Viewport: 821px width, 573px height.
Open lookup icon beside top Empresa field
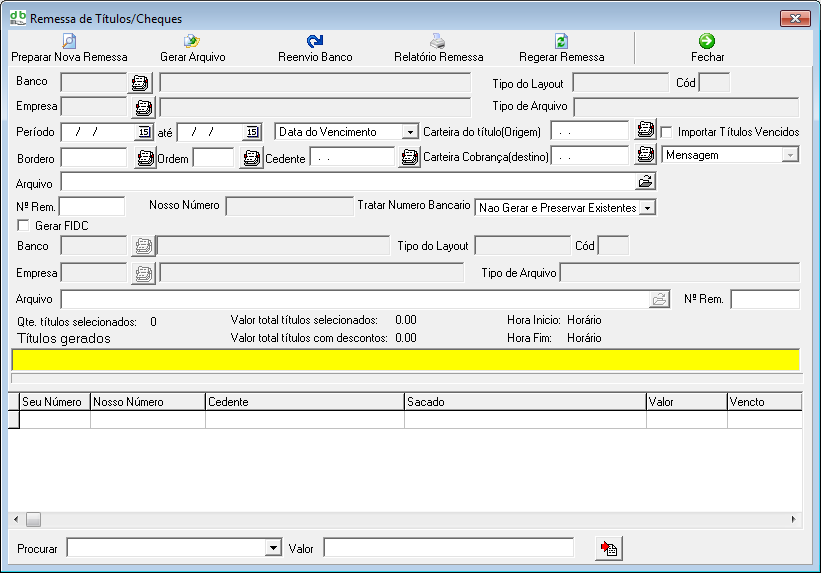pyautogui.click(x=143, y=107)
